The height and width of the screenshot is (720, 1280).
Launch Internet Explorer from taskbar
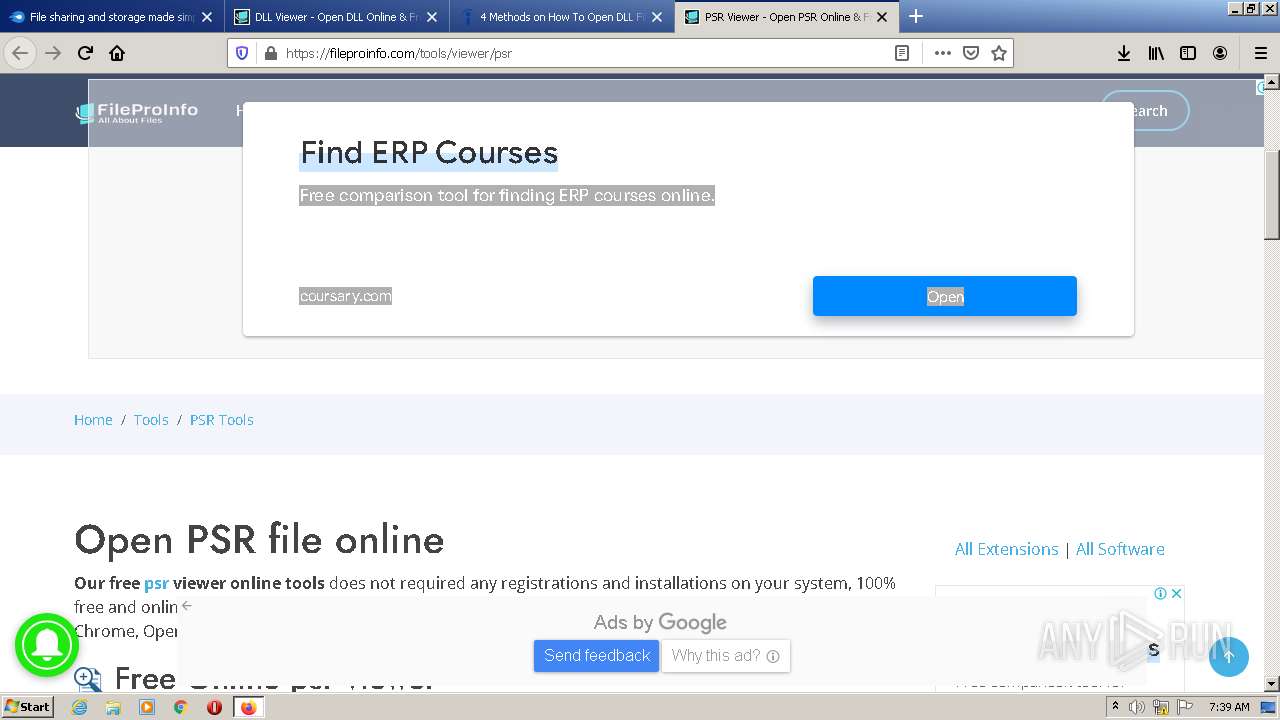click(80, 707)
